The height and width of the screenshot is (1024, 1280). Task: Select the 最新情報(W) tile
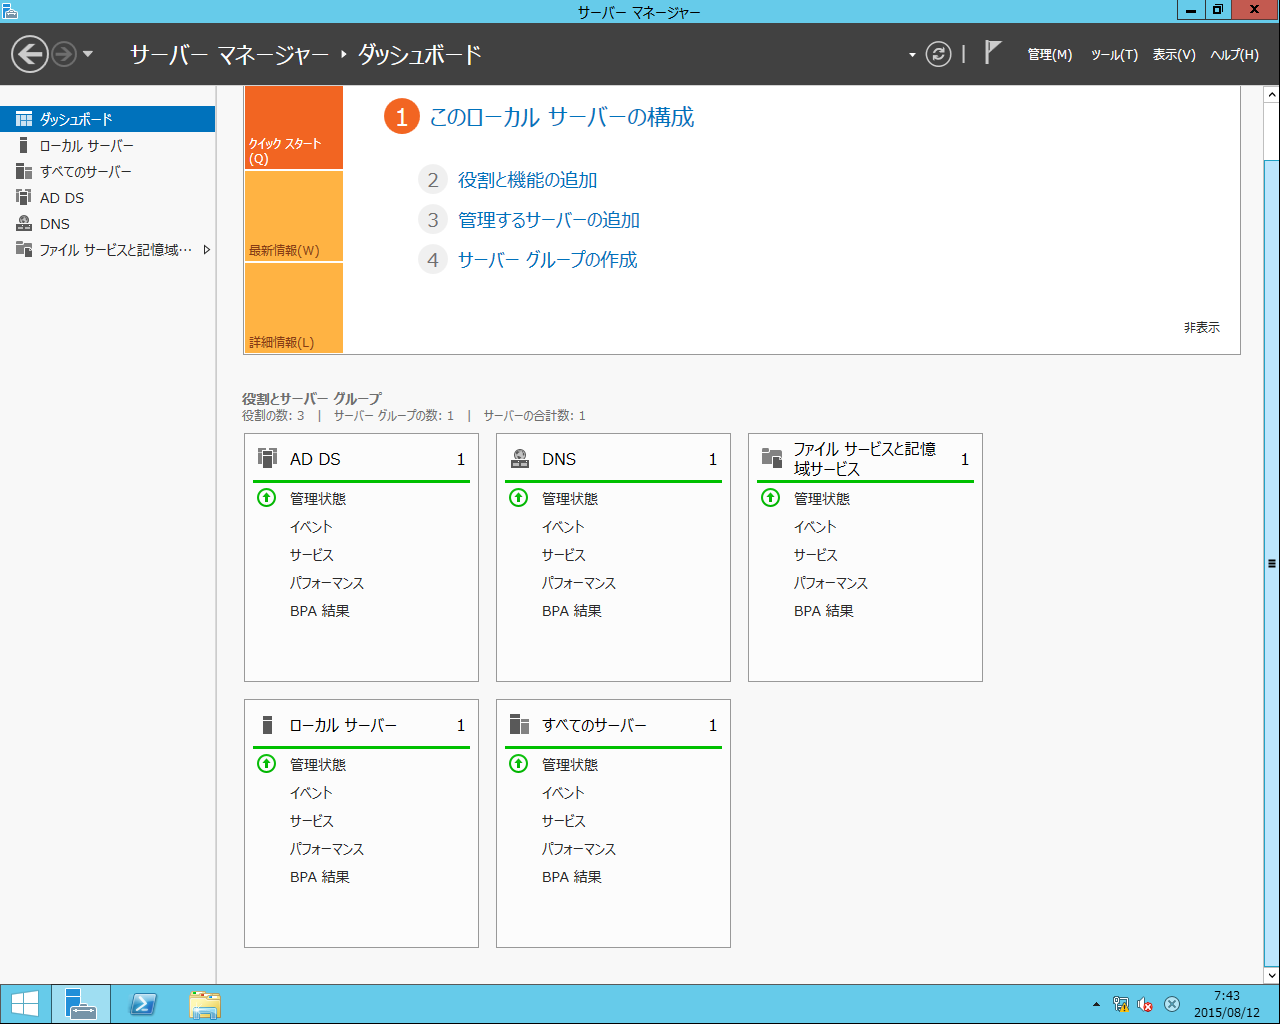coord(294,216)
